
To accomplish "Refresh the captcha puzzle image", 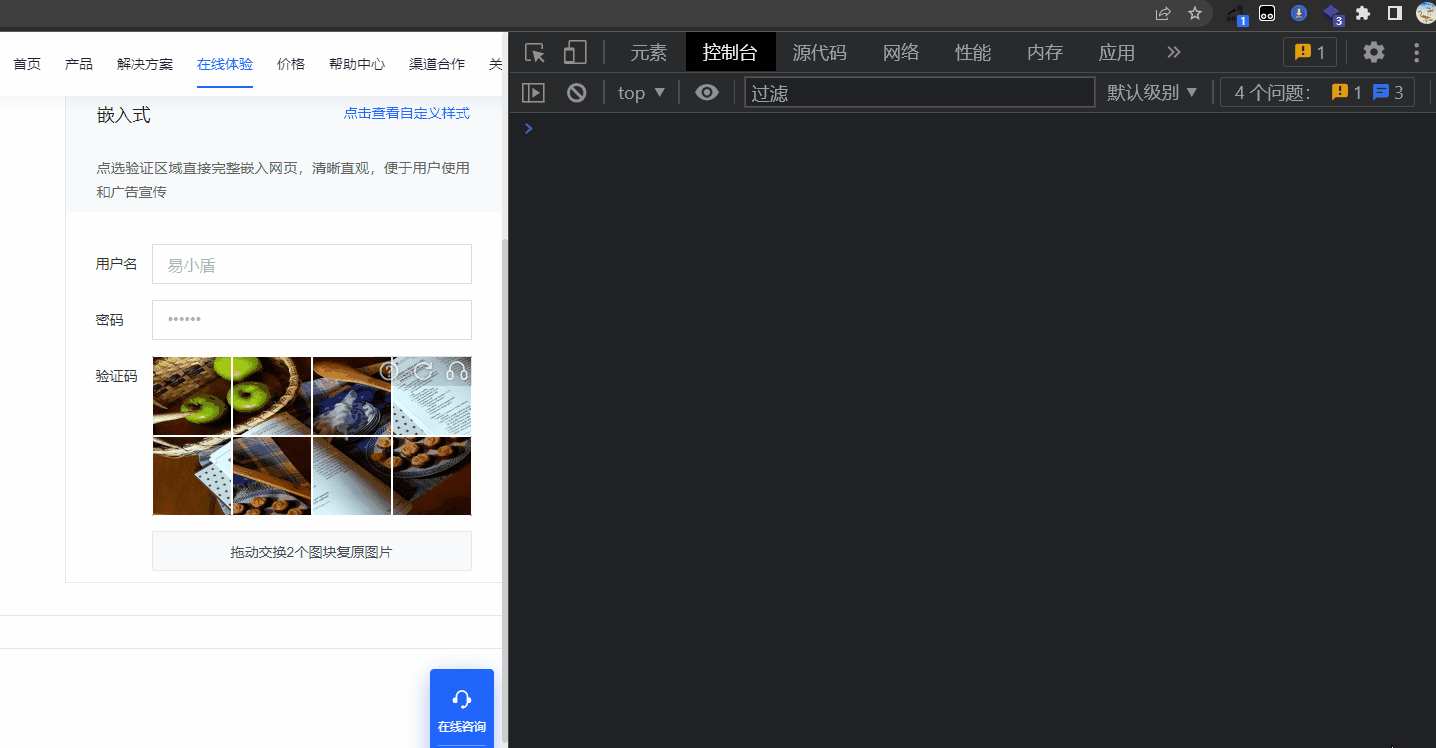I will 423,371.
